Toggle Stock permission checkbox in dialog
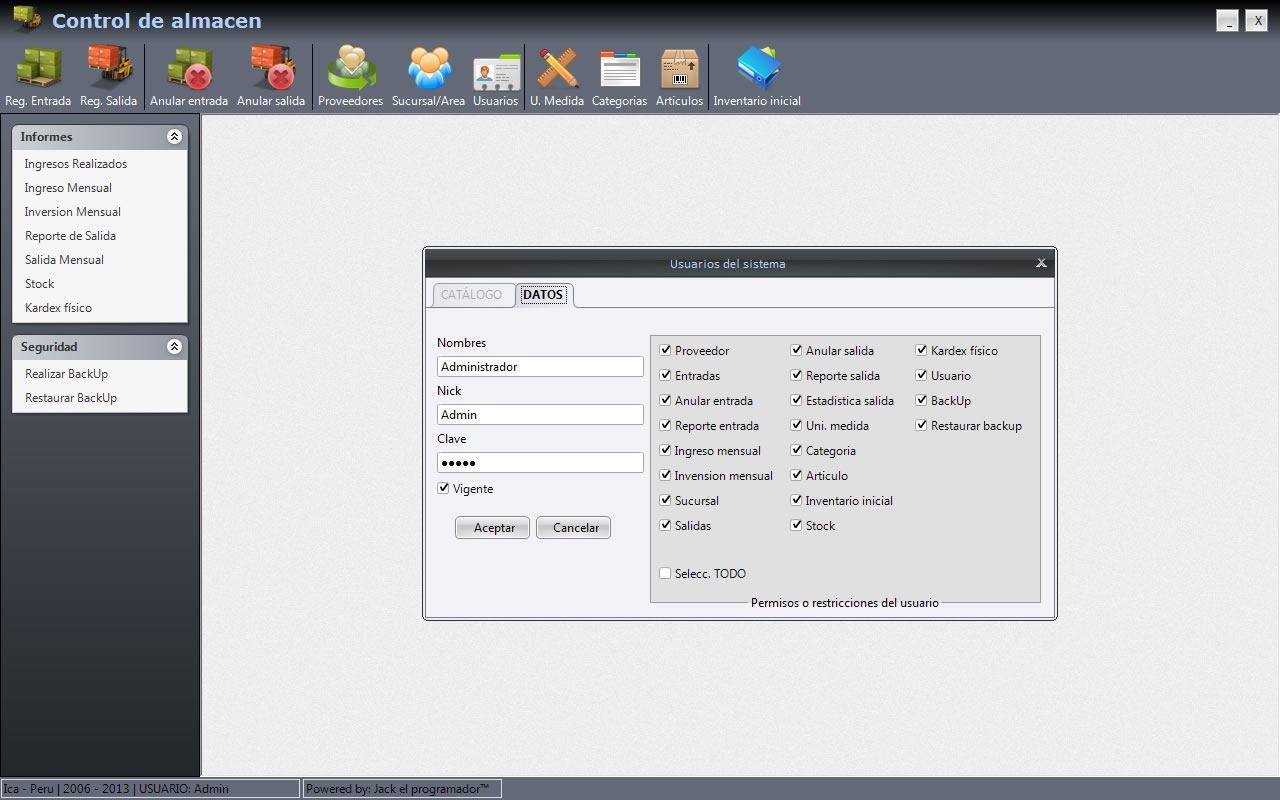 coord(796,525)
